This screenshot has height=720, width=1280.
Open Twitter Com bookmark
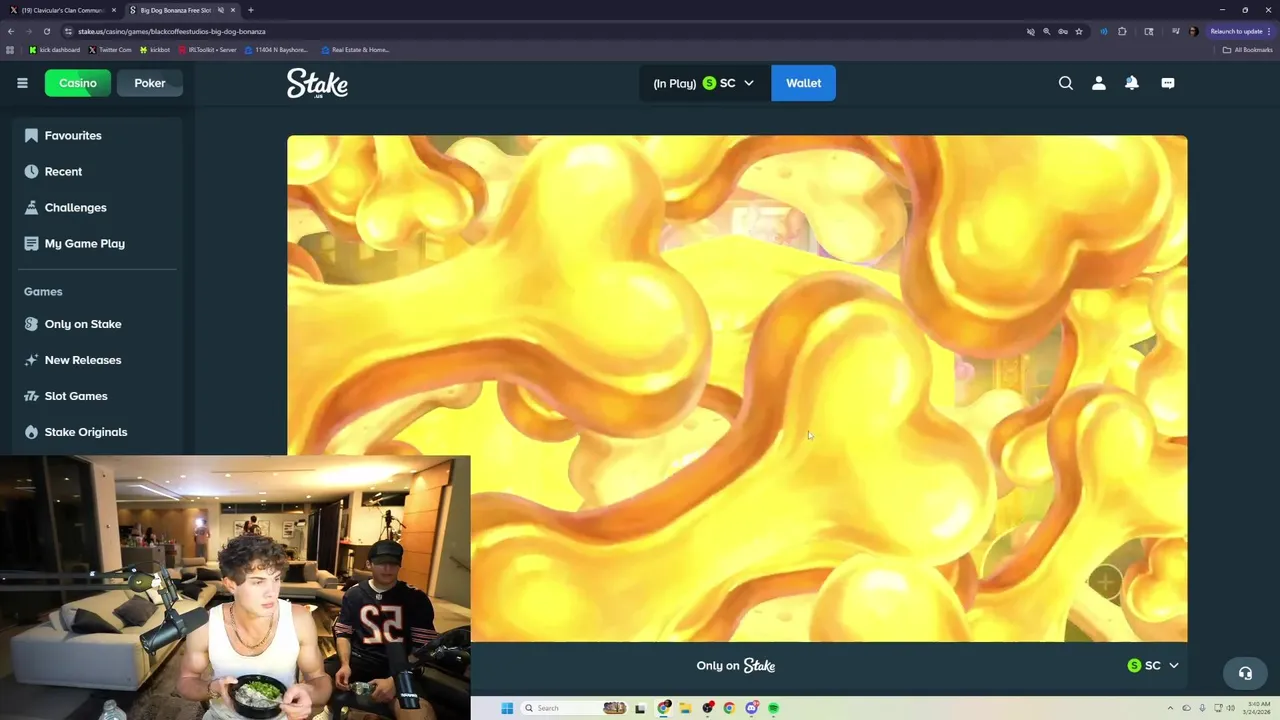pyautogui.click(x=110, y=49)
